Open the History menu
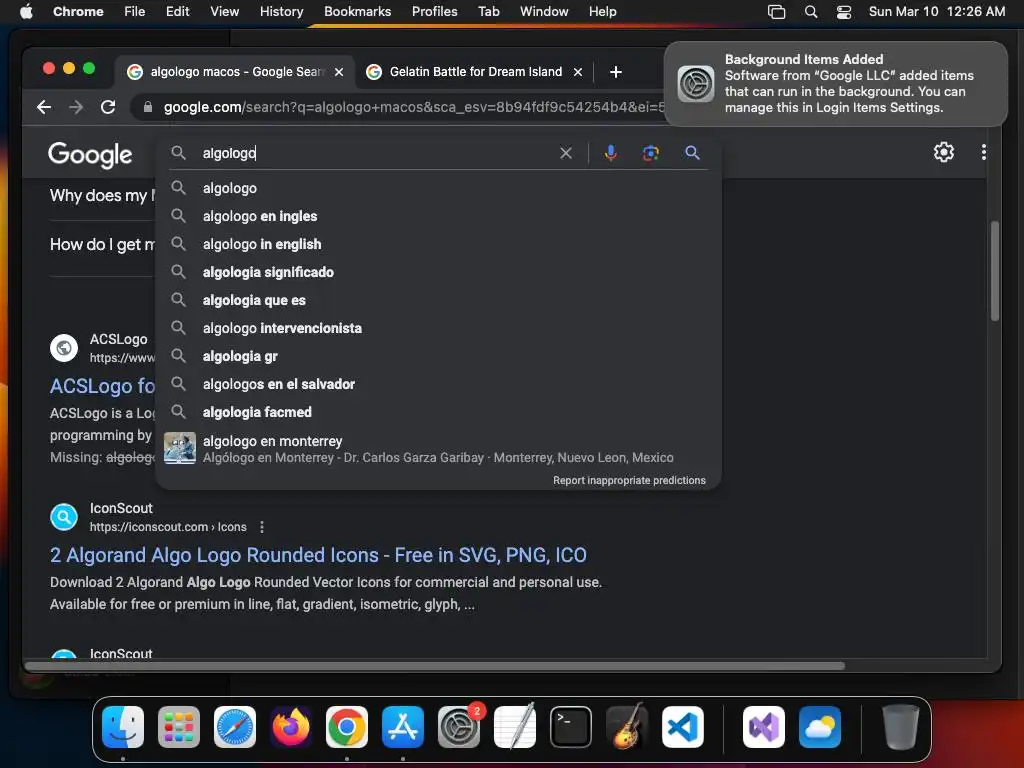Image resolution: width=1024 pixels, height=768 pixels. [281, 12]
